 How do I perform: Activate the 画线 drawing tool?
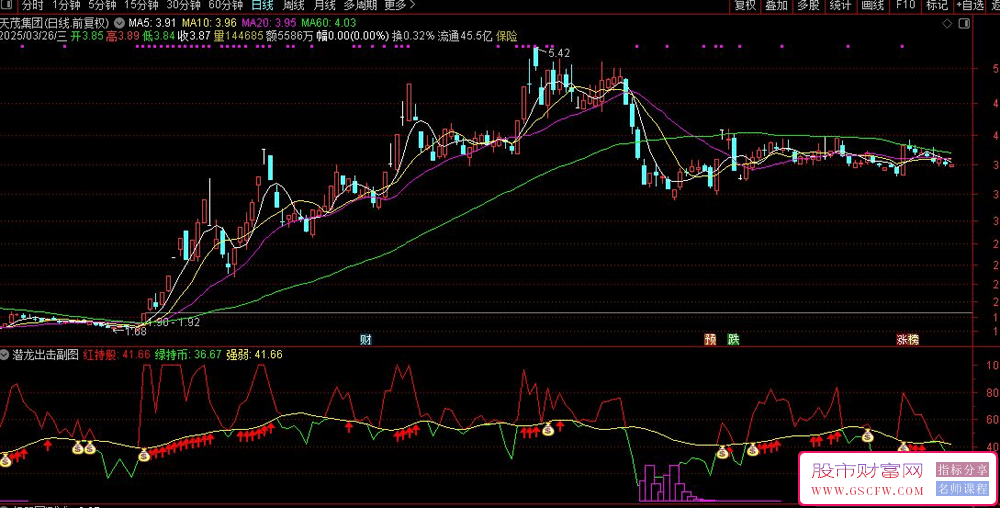pos(872,6)
